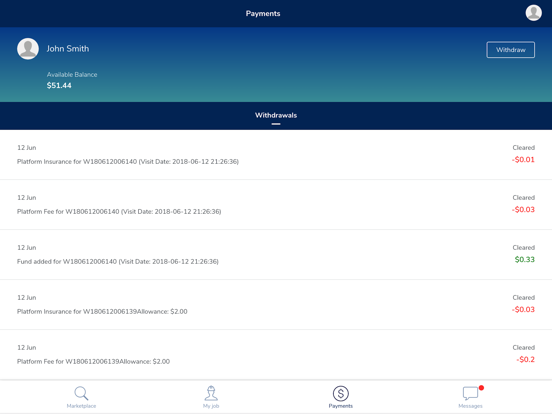Open the Messages chat bubble icon

point(470,393)
